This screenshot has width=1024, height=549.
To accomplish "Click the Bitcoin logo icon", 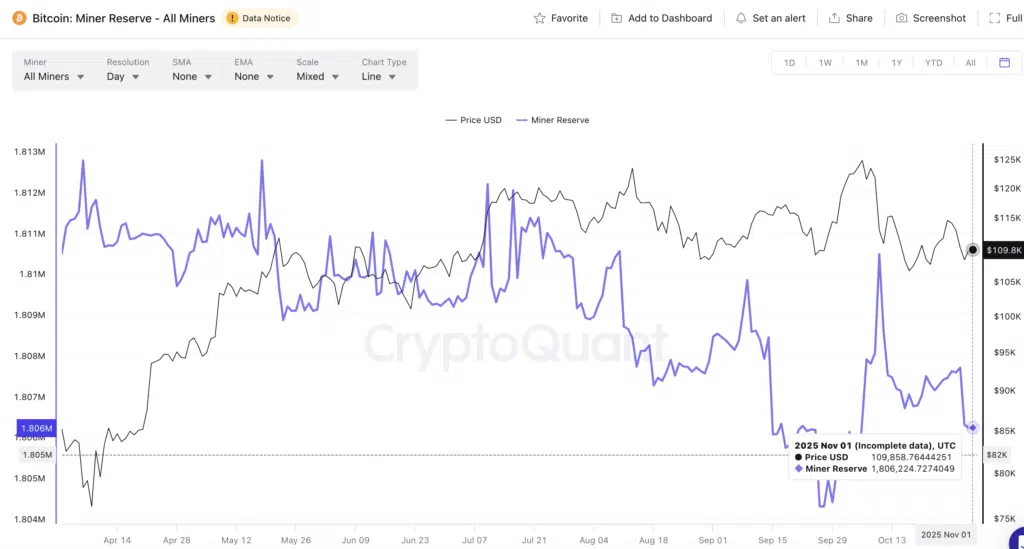I will 18,18.
